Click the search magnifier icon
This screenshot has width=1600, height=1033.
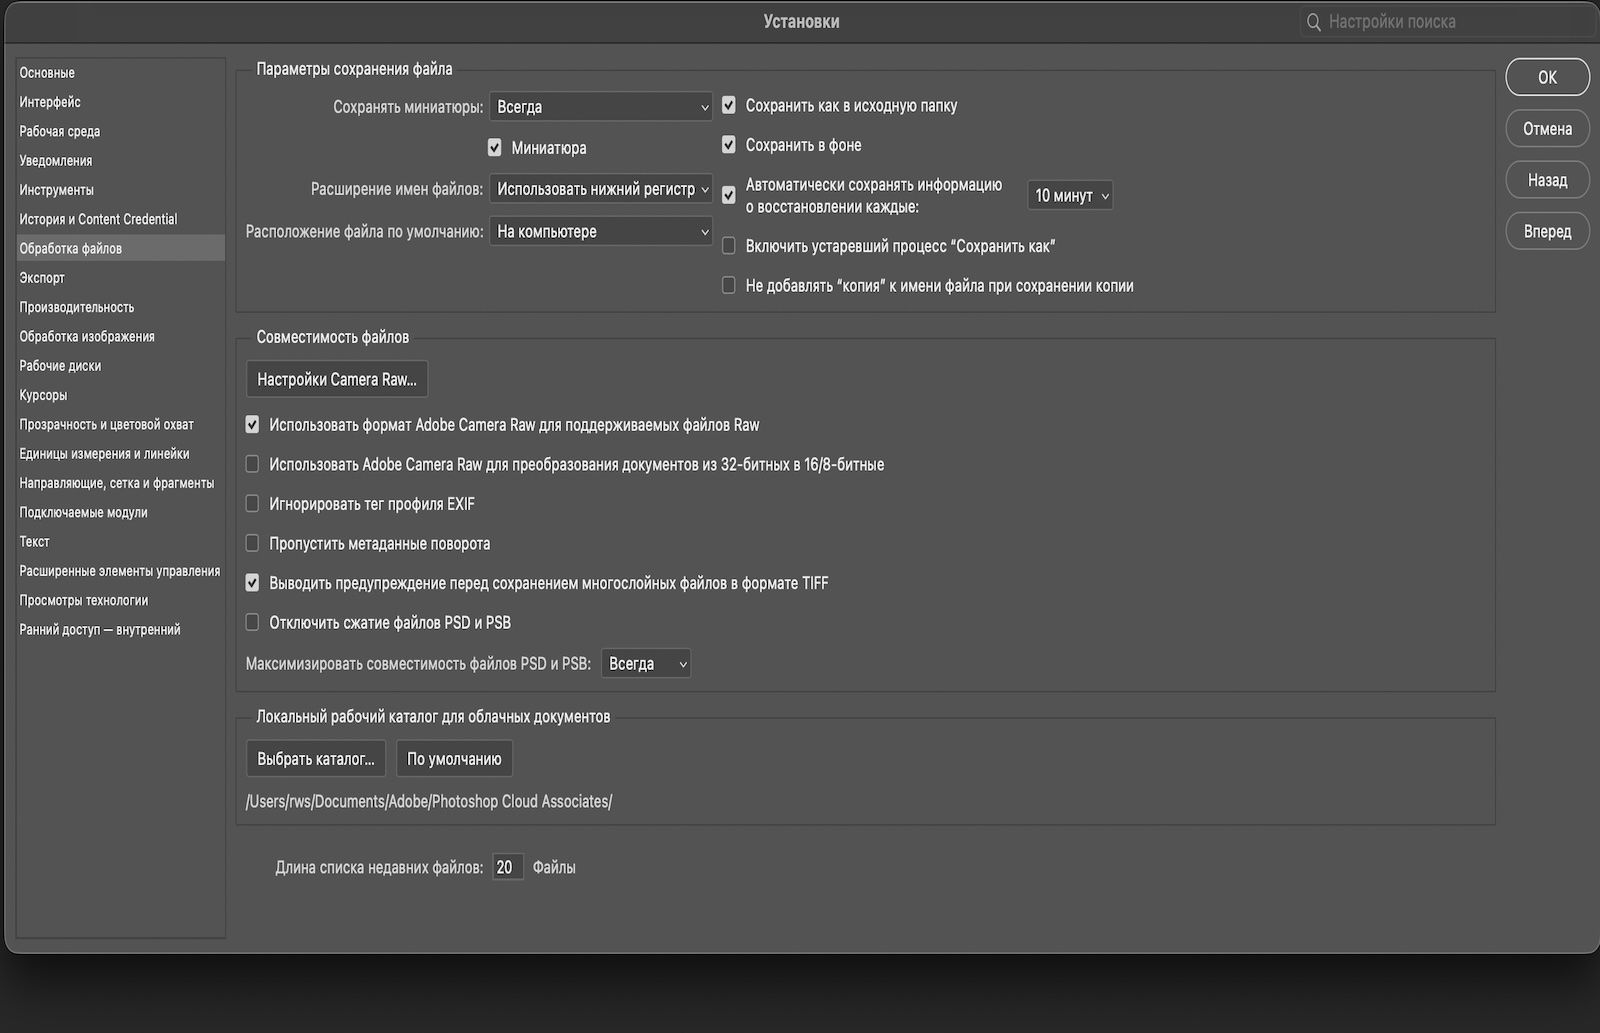coord(1313,21)
